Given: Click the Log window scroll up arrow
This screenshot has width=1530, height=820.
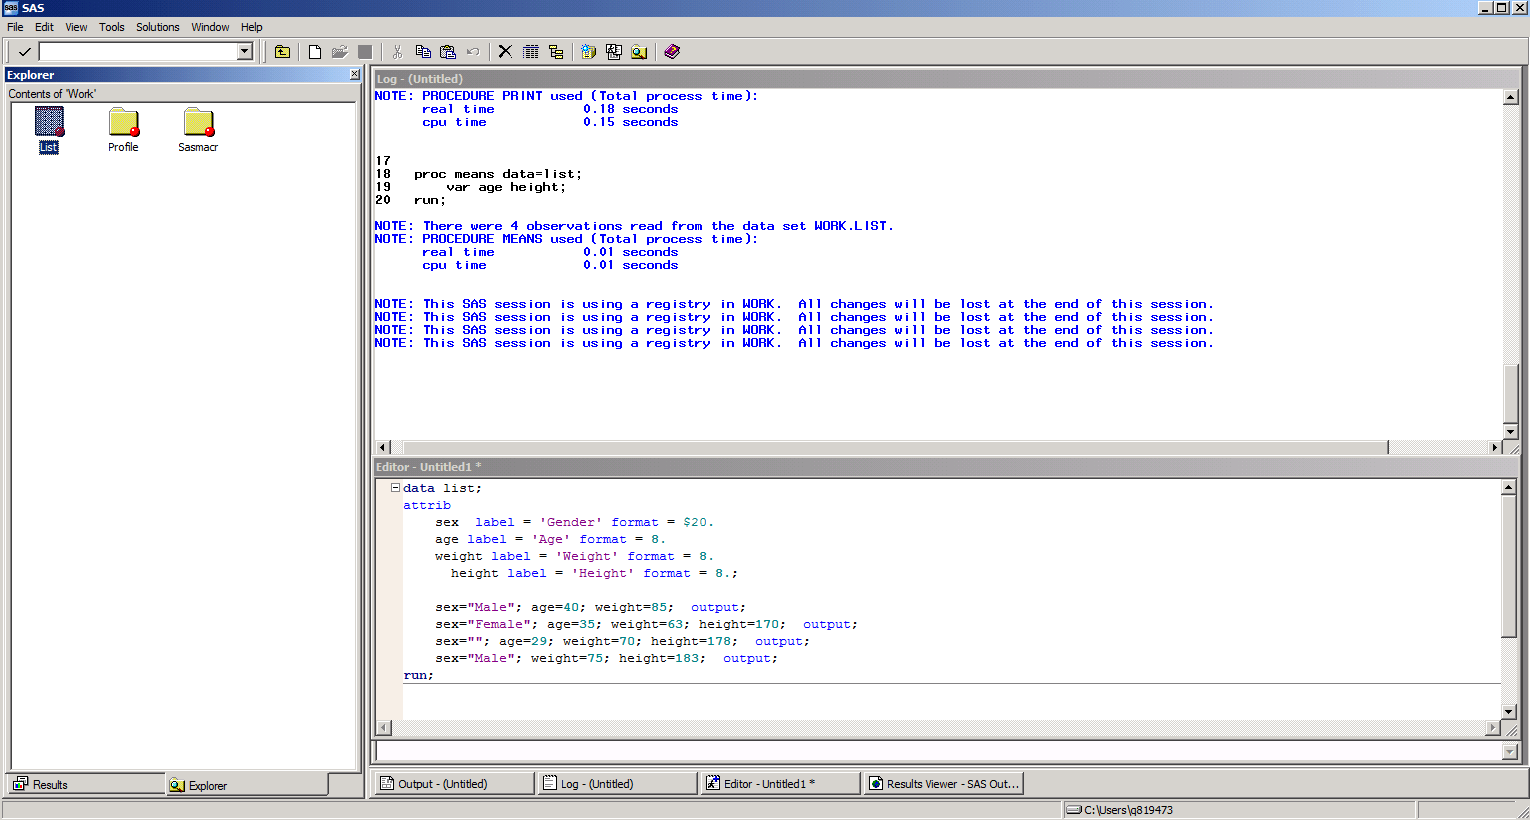Looking at the screenshot, I should pyautogui.click(x=1511, y=97).
